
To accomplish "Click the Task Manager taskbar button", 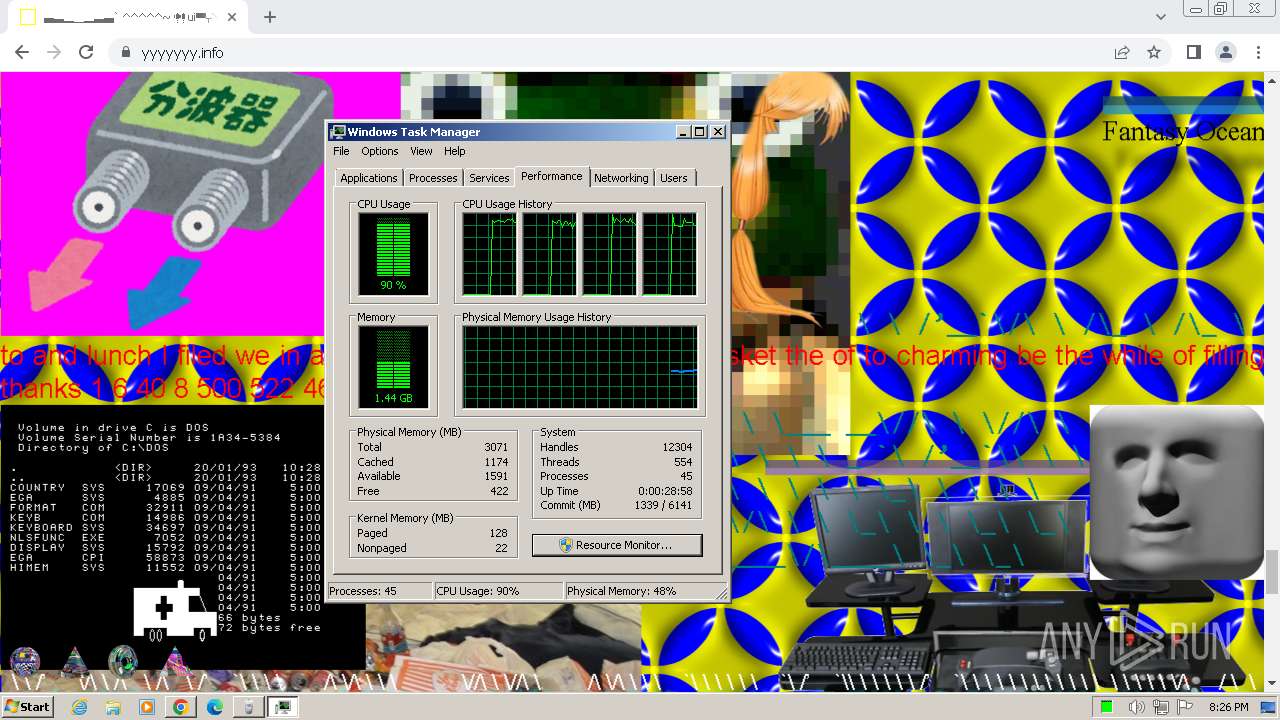I will (x=283, y=707).
